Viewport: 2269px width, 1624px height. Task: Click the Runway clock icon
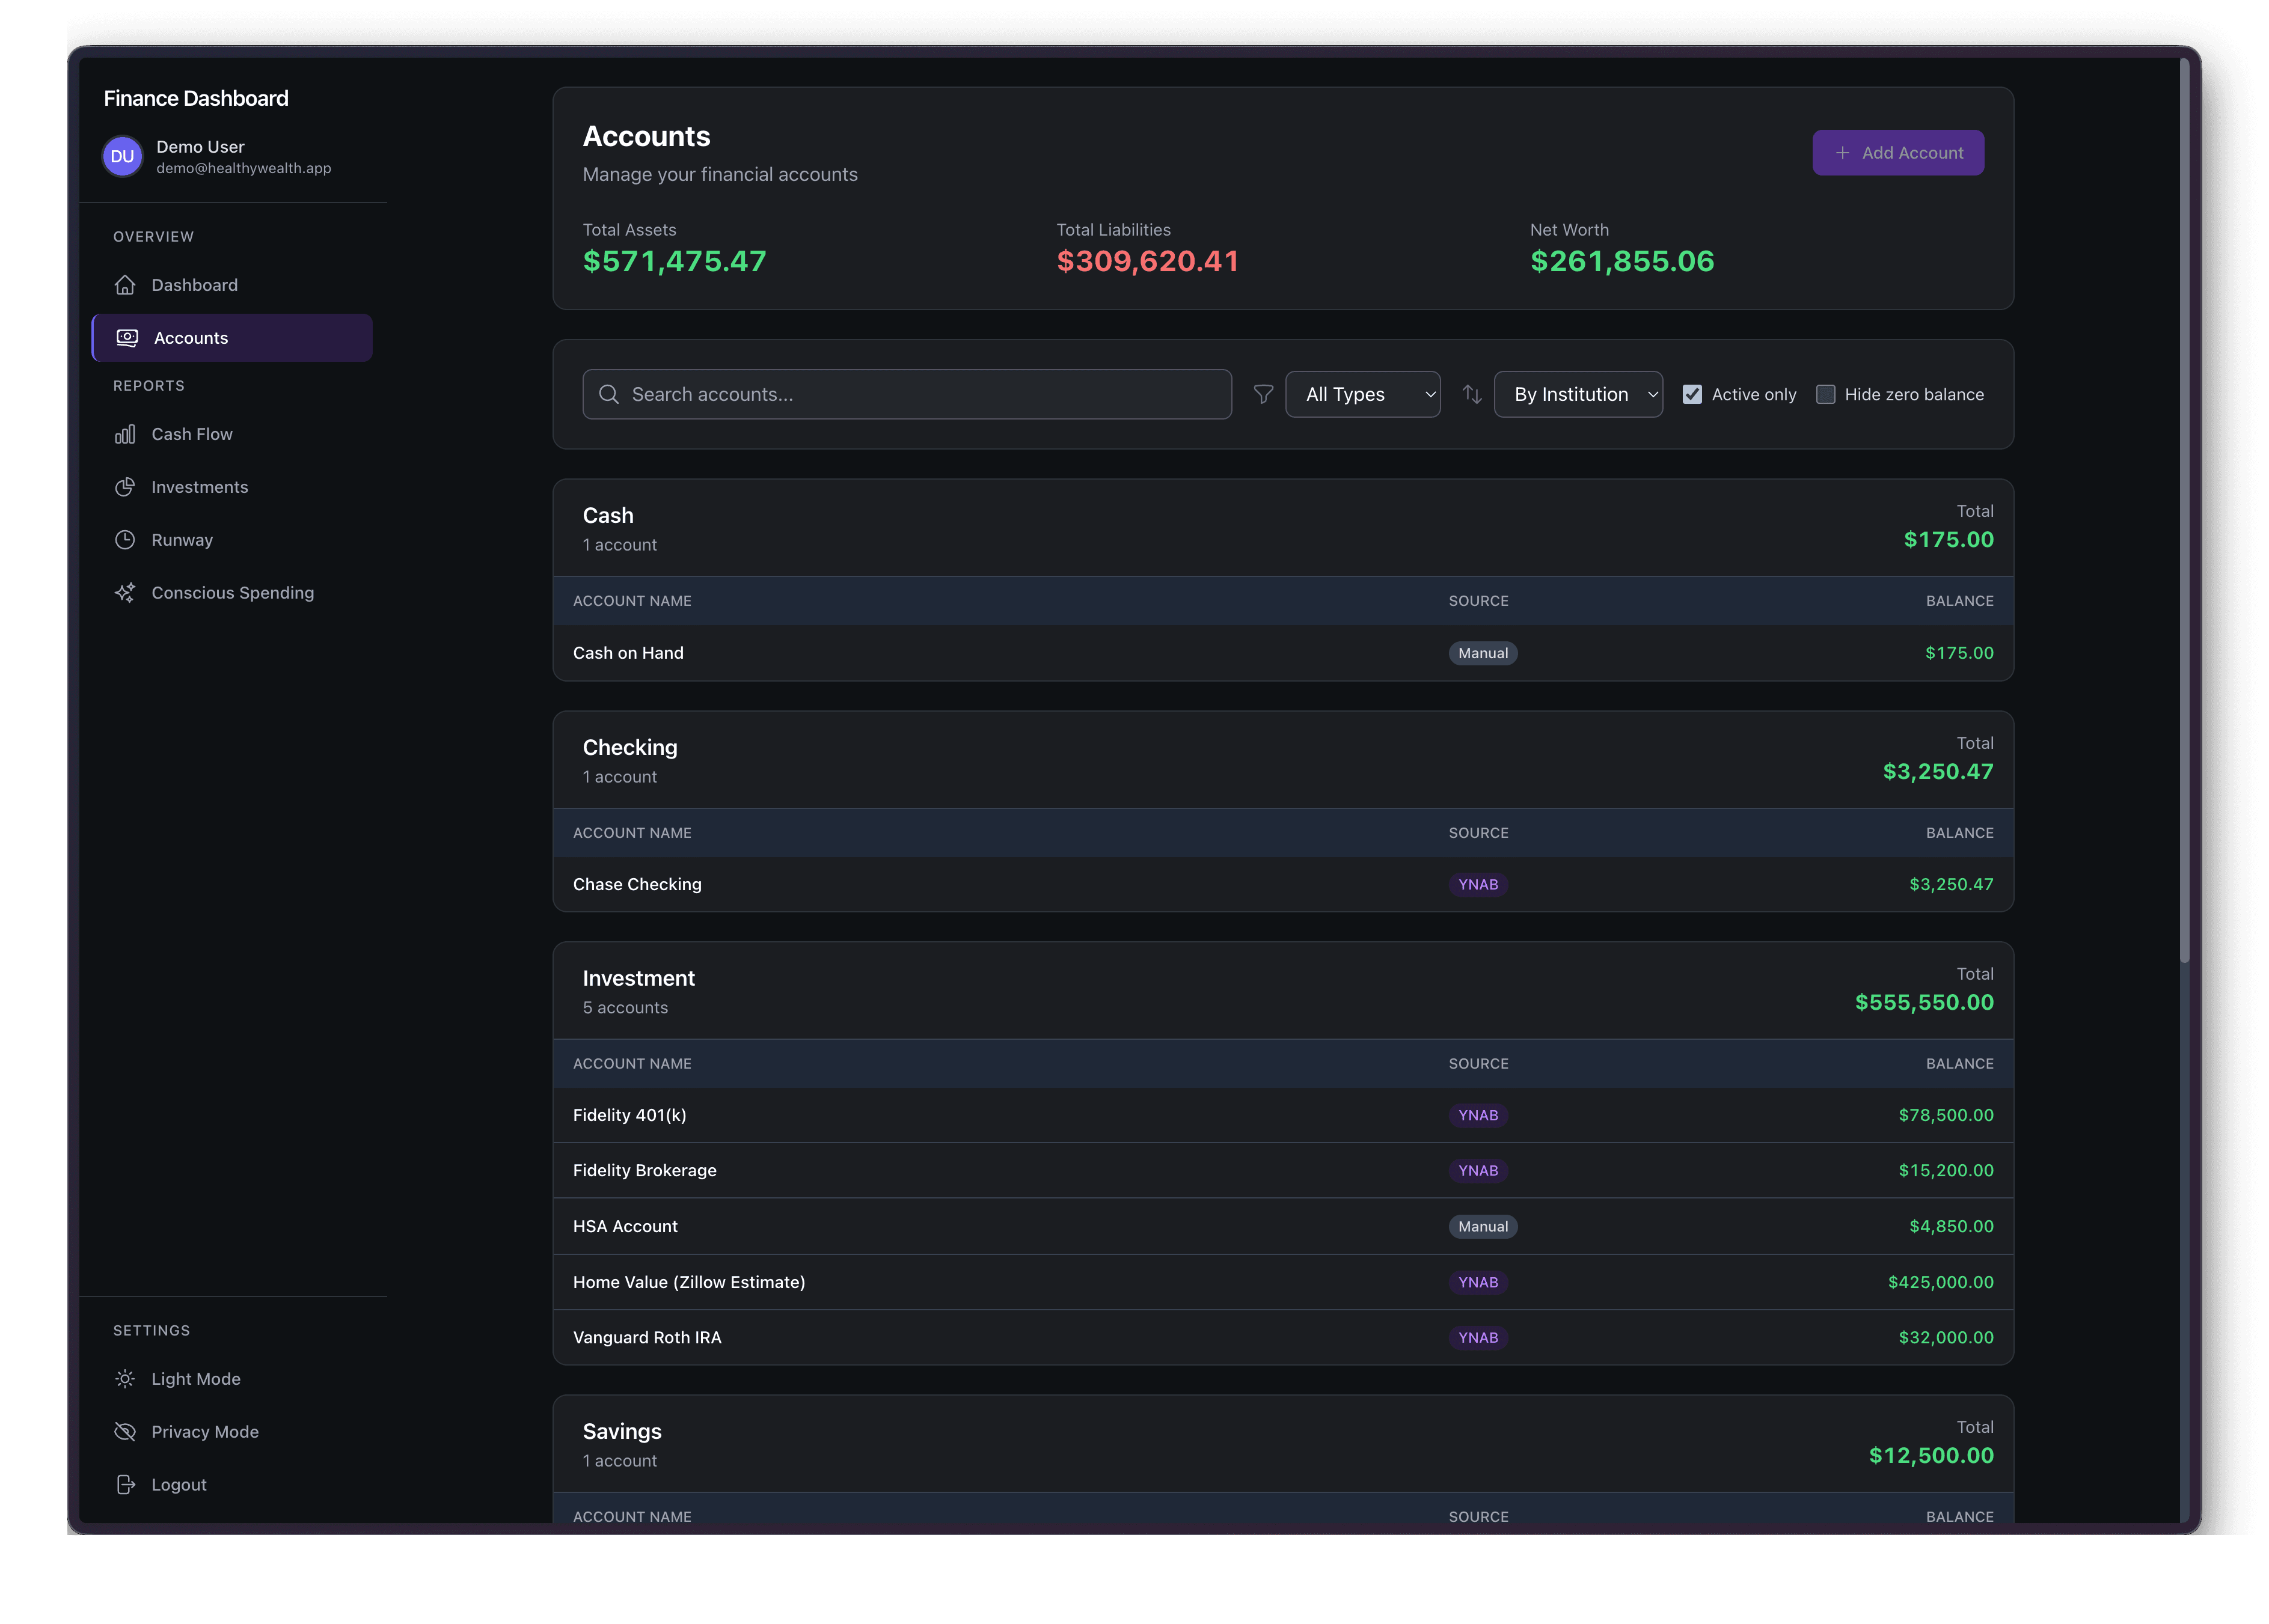click(125, 540)
